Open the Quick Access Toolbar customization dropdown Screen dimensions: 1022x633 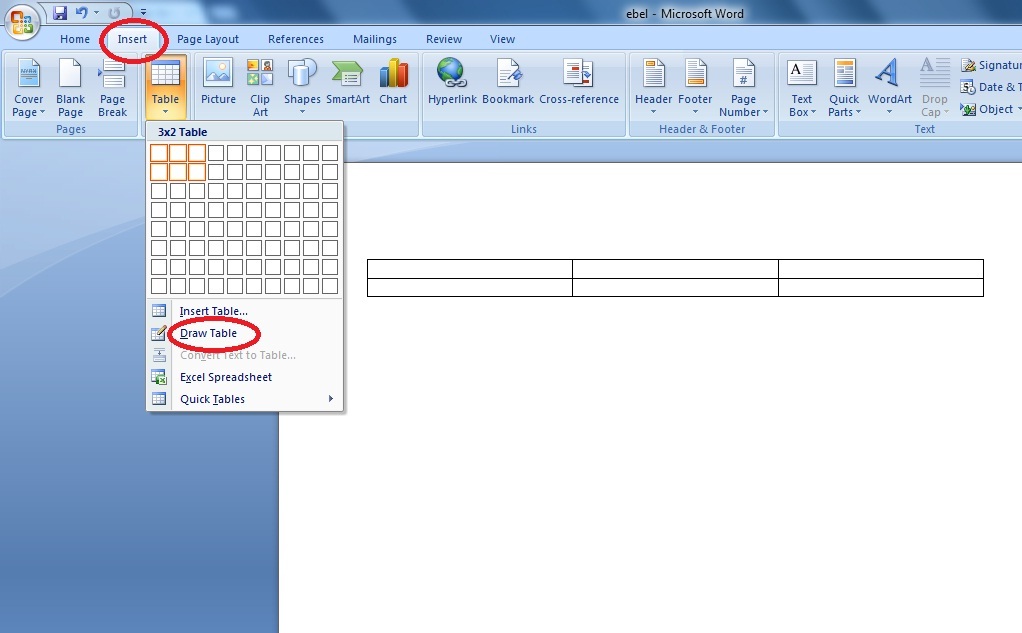[x=143, y=11]
